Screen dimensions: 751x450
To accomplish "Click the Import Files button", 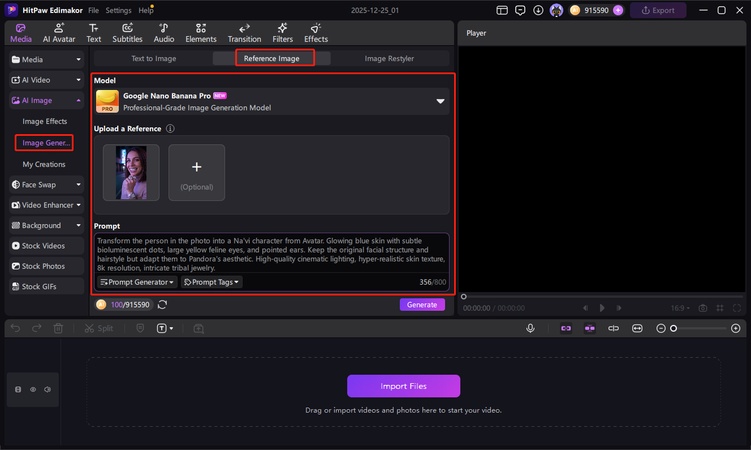I will pos(403,386).
